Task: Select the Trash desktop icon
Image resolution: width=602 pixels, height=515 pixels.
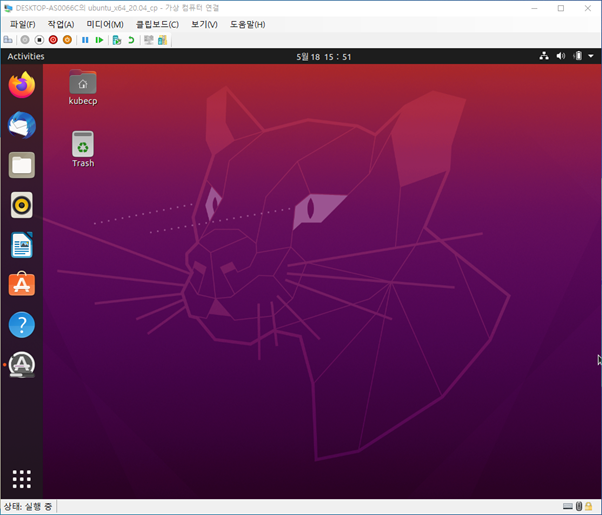Action: [x=83, y=149]
